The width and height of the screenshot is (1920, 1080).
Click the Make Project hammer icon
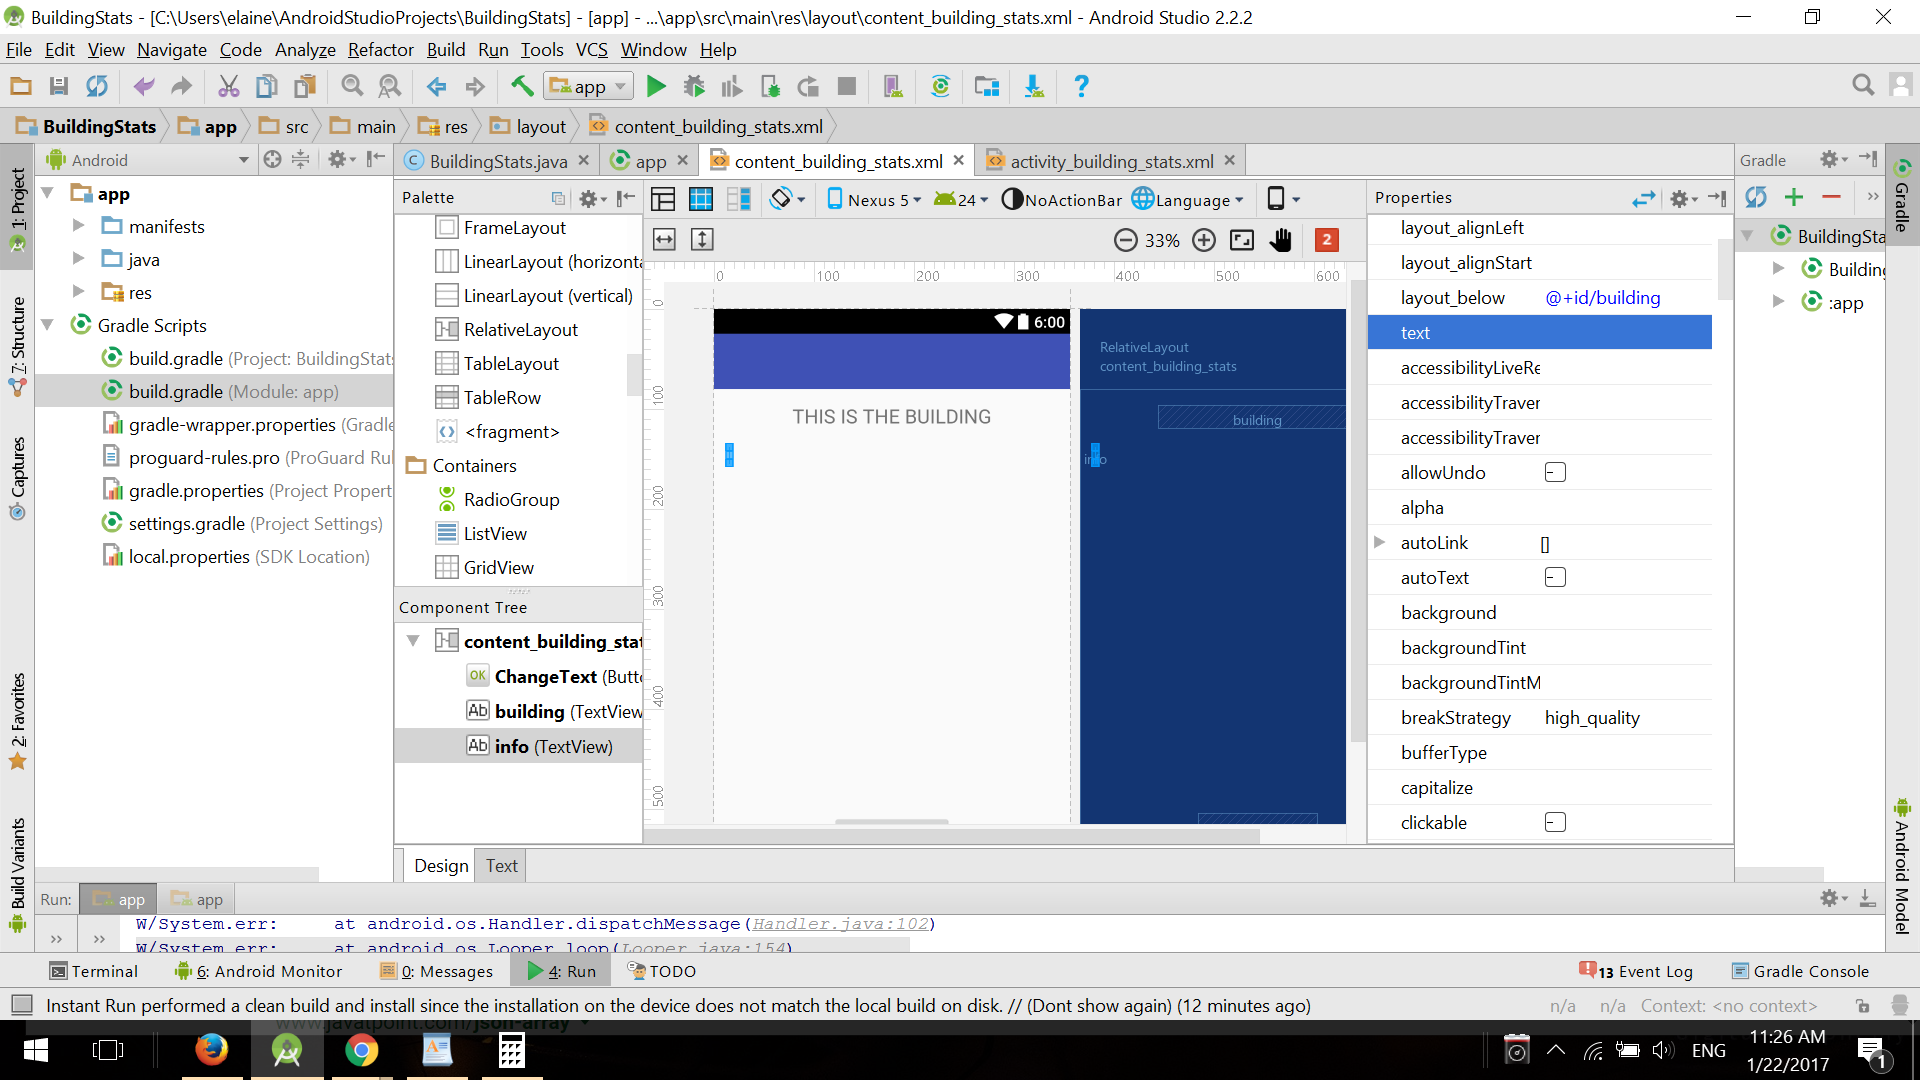[x=521, y=87]
